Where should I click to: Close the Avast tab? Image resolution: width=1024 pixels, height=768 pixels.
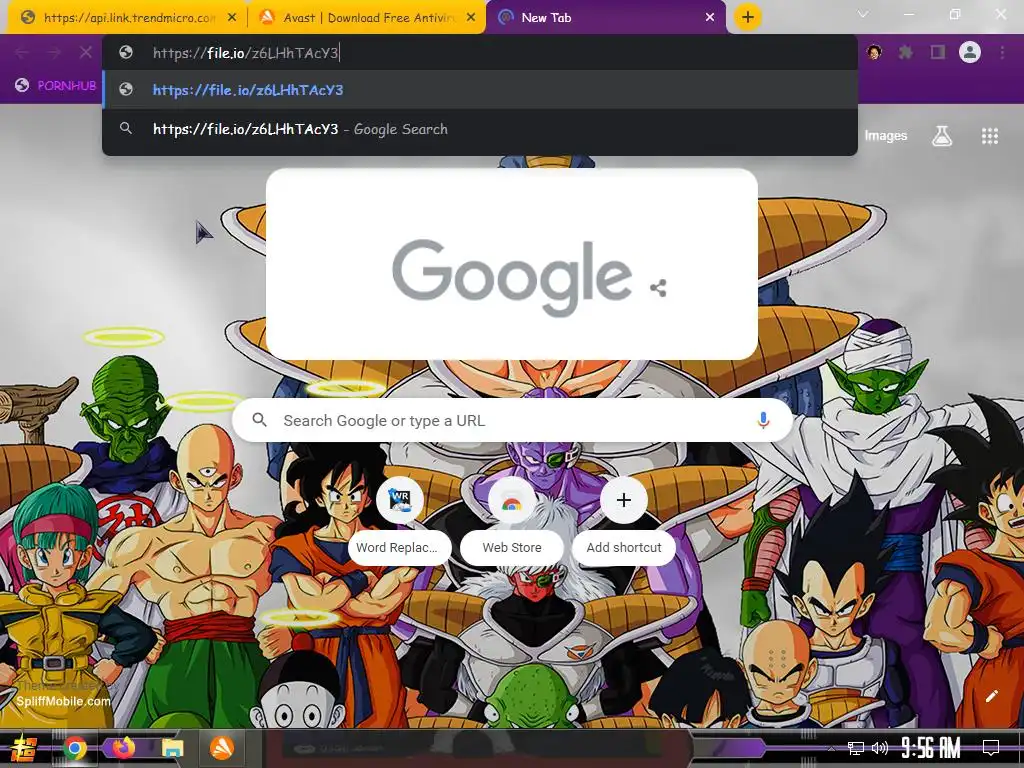pos(471,18)
